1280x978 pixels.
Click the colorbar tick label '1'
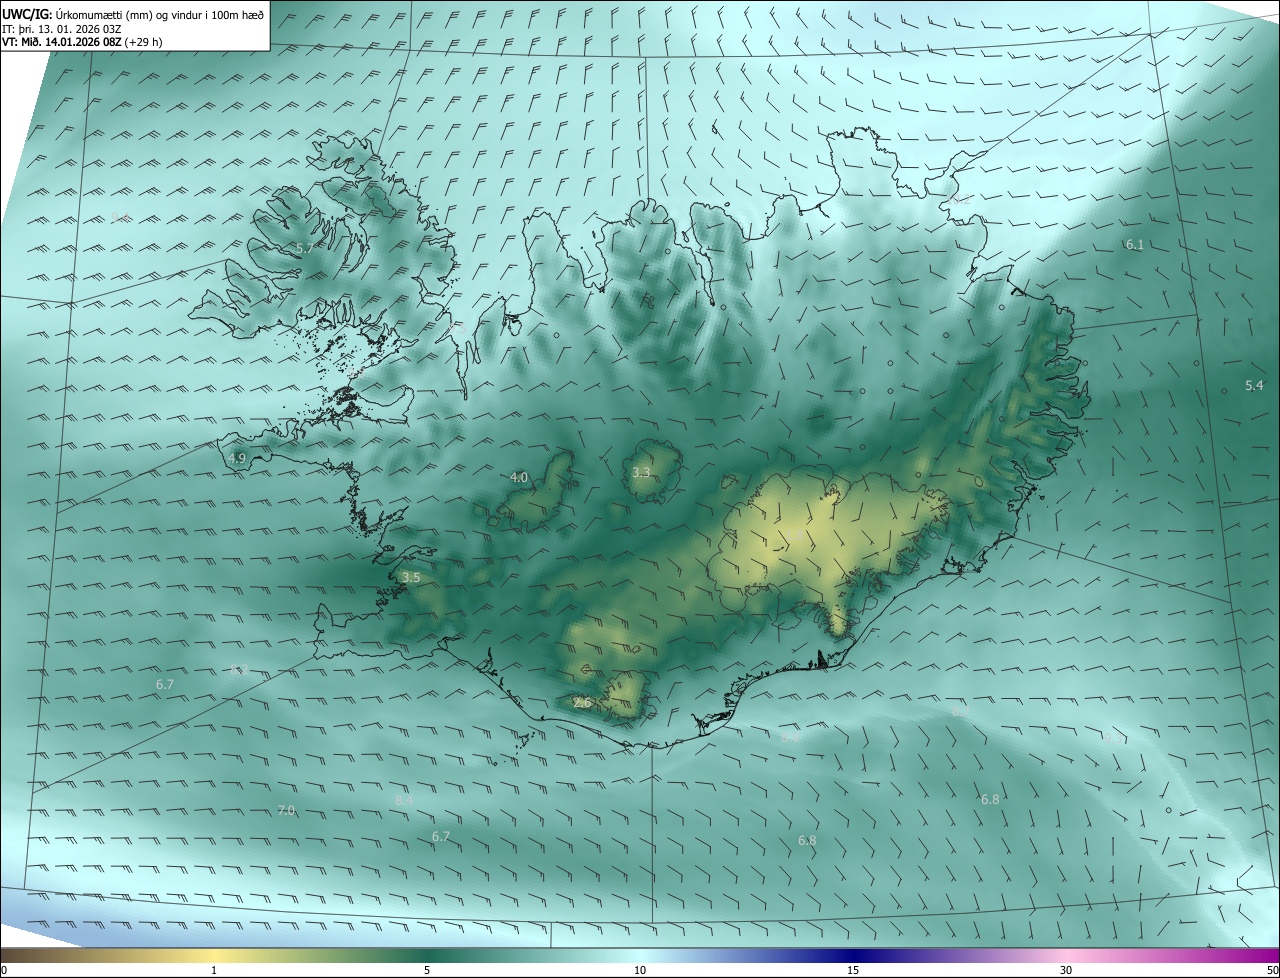coord(214,970)
